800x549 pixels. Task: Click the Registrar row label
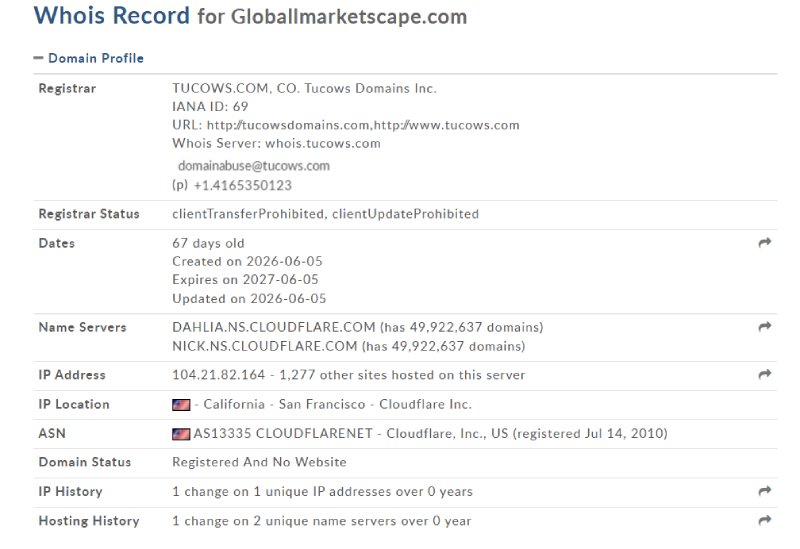67,89
